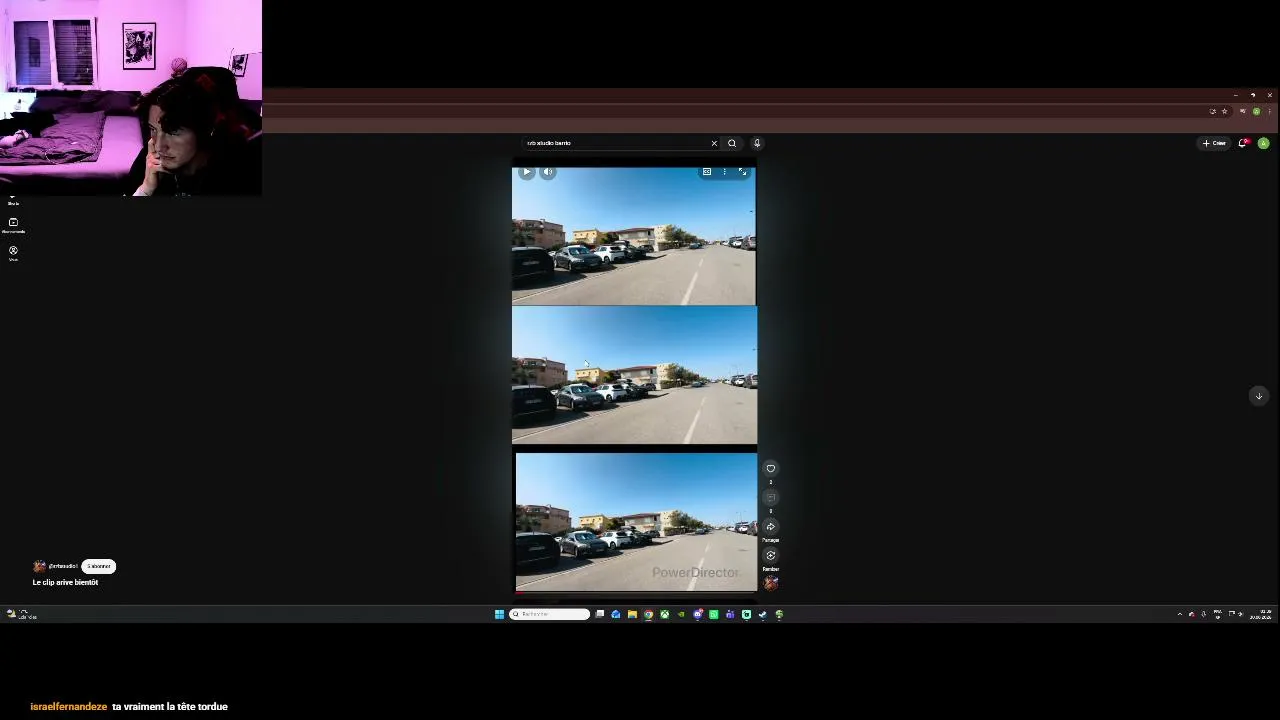Seek using the red video progress bar
Viewport: 1280px width, 720px height.
click(636, 593)
